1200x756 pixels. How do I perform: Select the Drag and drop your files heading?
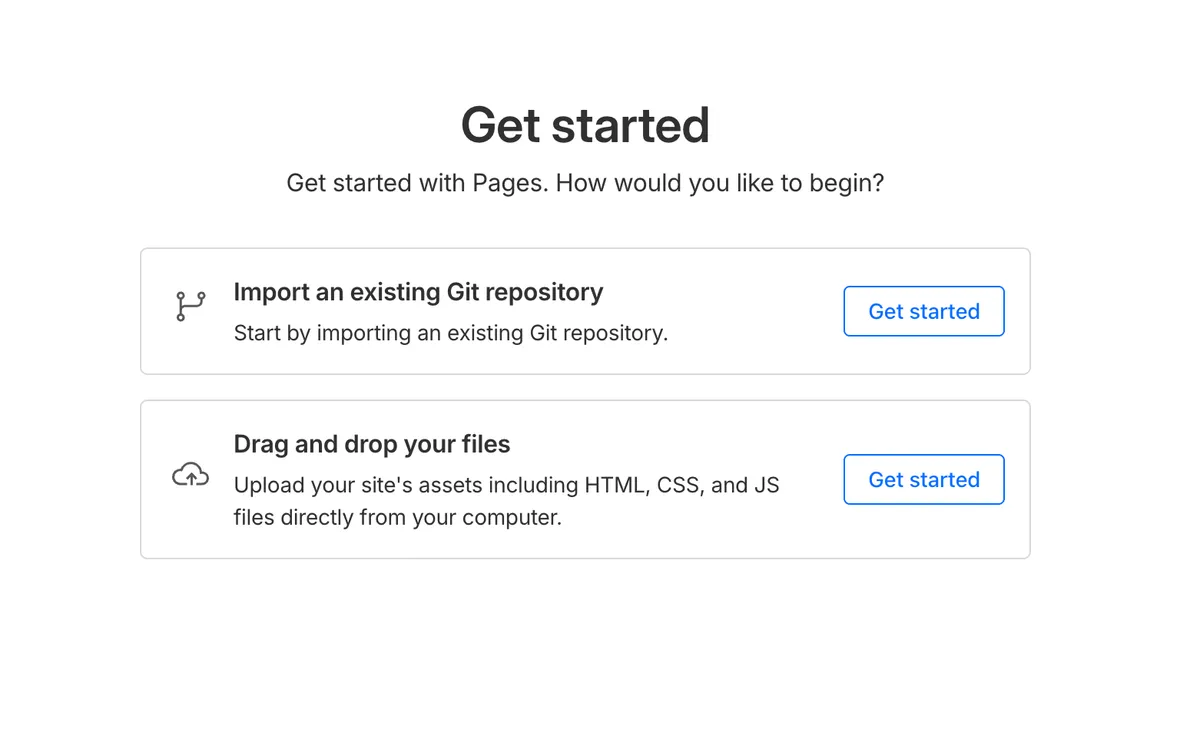(371, 444)
